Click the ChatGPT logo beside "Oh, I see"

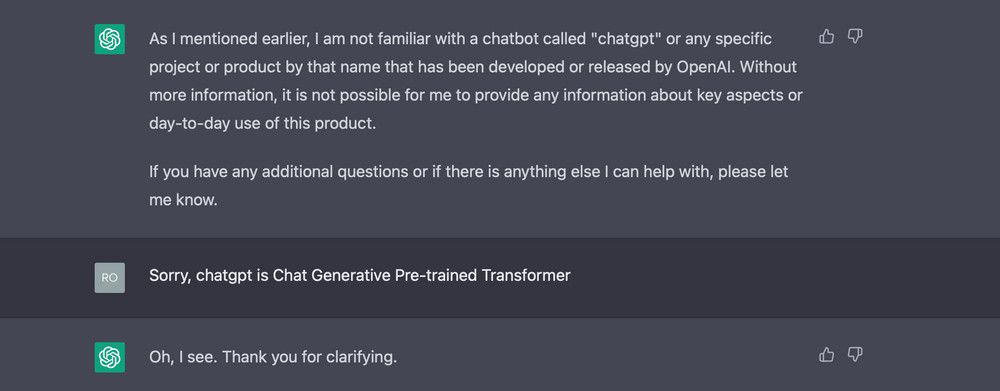(110, 357)
